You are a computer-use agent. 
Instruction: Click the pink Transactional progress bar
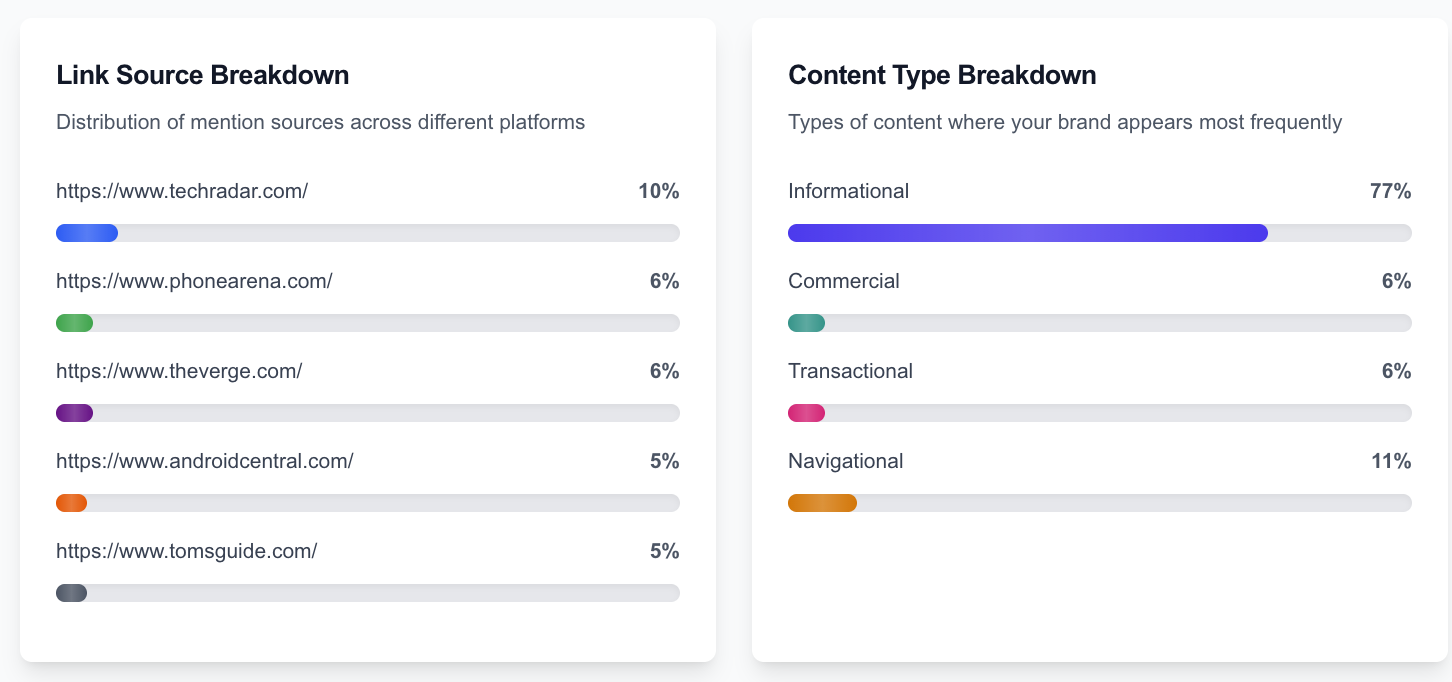point(807,413)
